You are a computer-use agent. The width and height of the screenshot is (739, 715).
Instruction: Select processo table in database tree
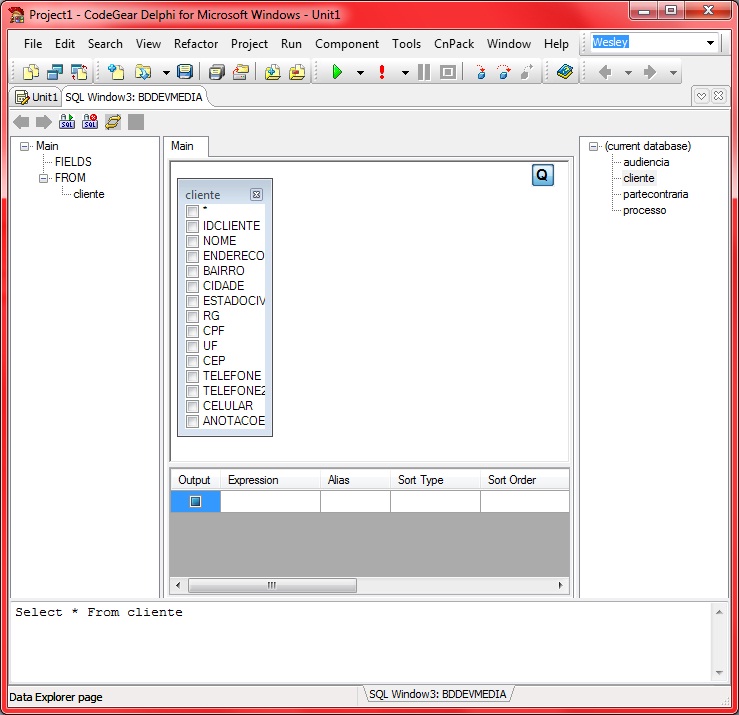pyautogui.click(x=644, y=210)
